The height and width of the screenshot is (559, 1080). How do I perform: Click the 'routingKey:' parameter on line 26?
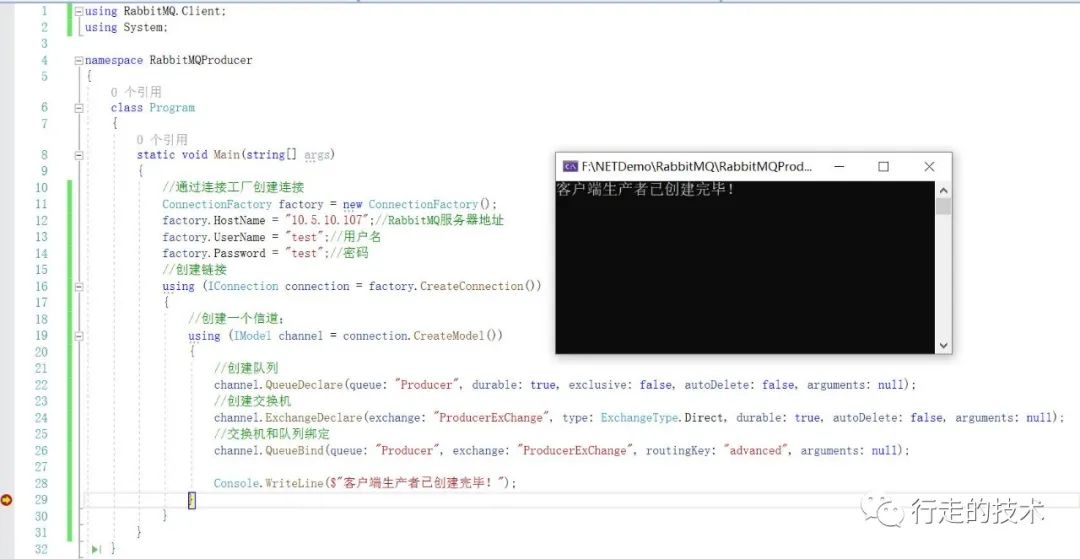(x=681, y=450)
